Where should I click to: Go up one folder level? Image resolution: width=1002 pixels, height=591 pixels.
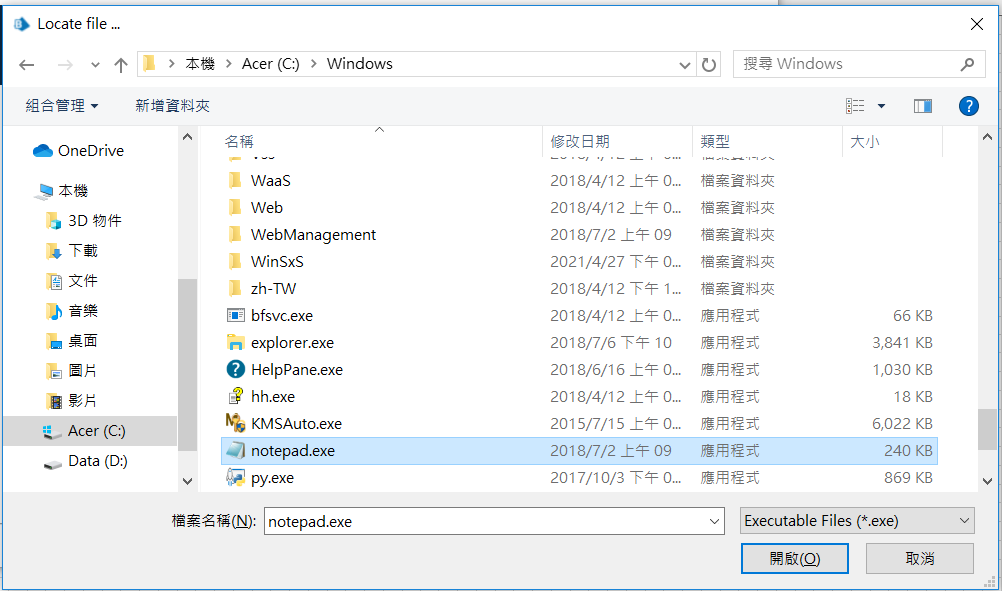click(x=121, y=65)
